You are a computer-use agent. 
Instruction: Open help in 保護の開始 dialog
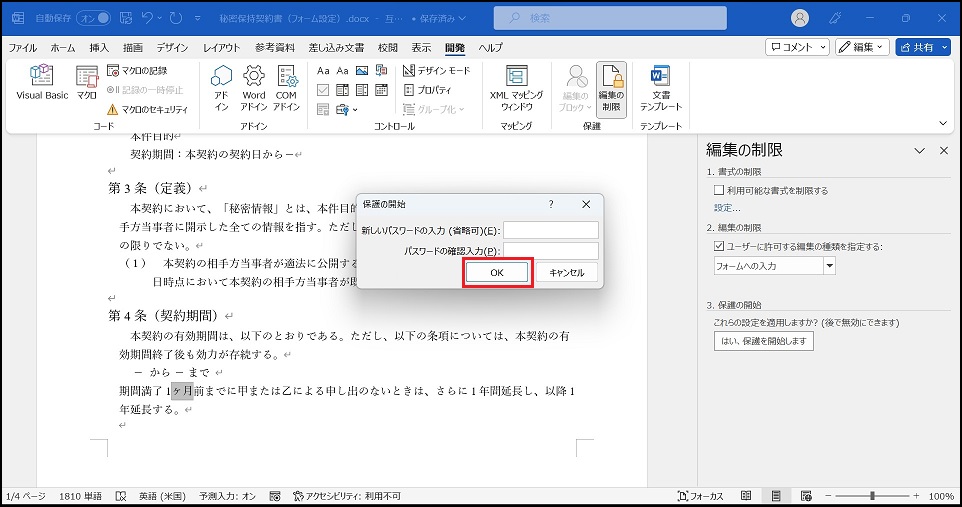[551, 204]
